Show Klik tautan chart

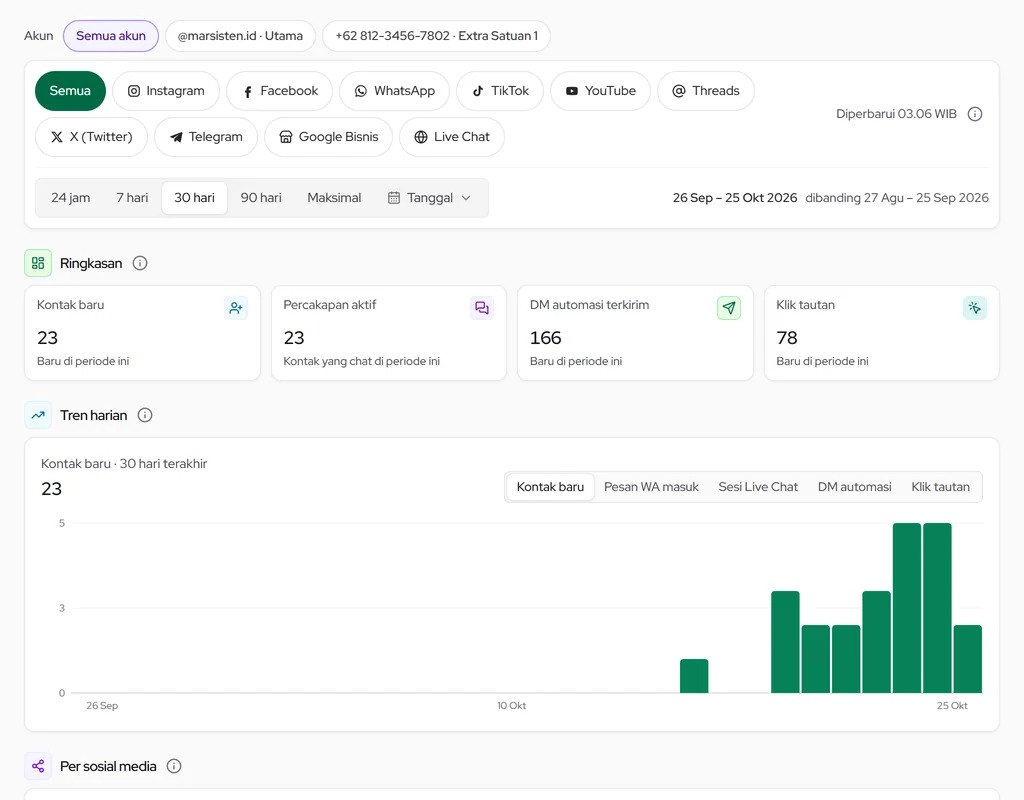(940, 487)
